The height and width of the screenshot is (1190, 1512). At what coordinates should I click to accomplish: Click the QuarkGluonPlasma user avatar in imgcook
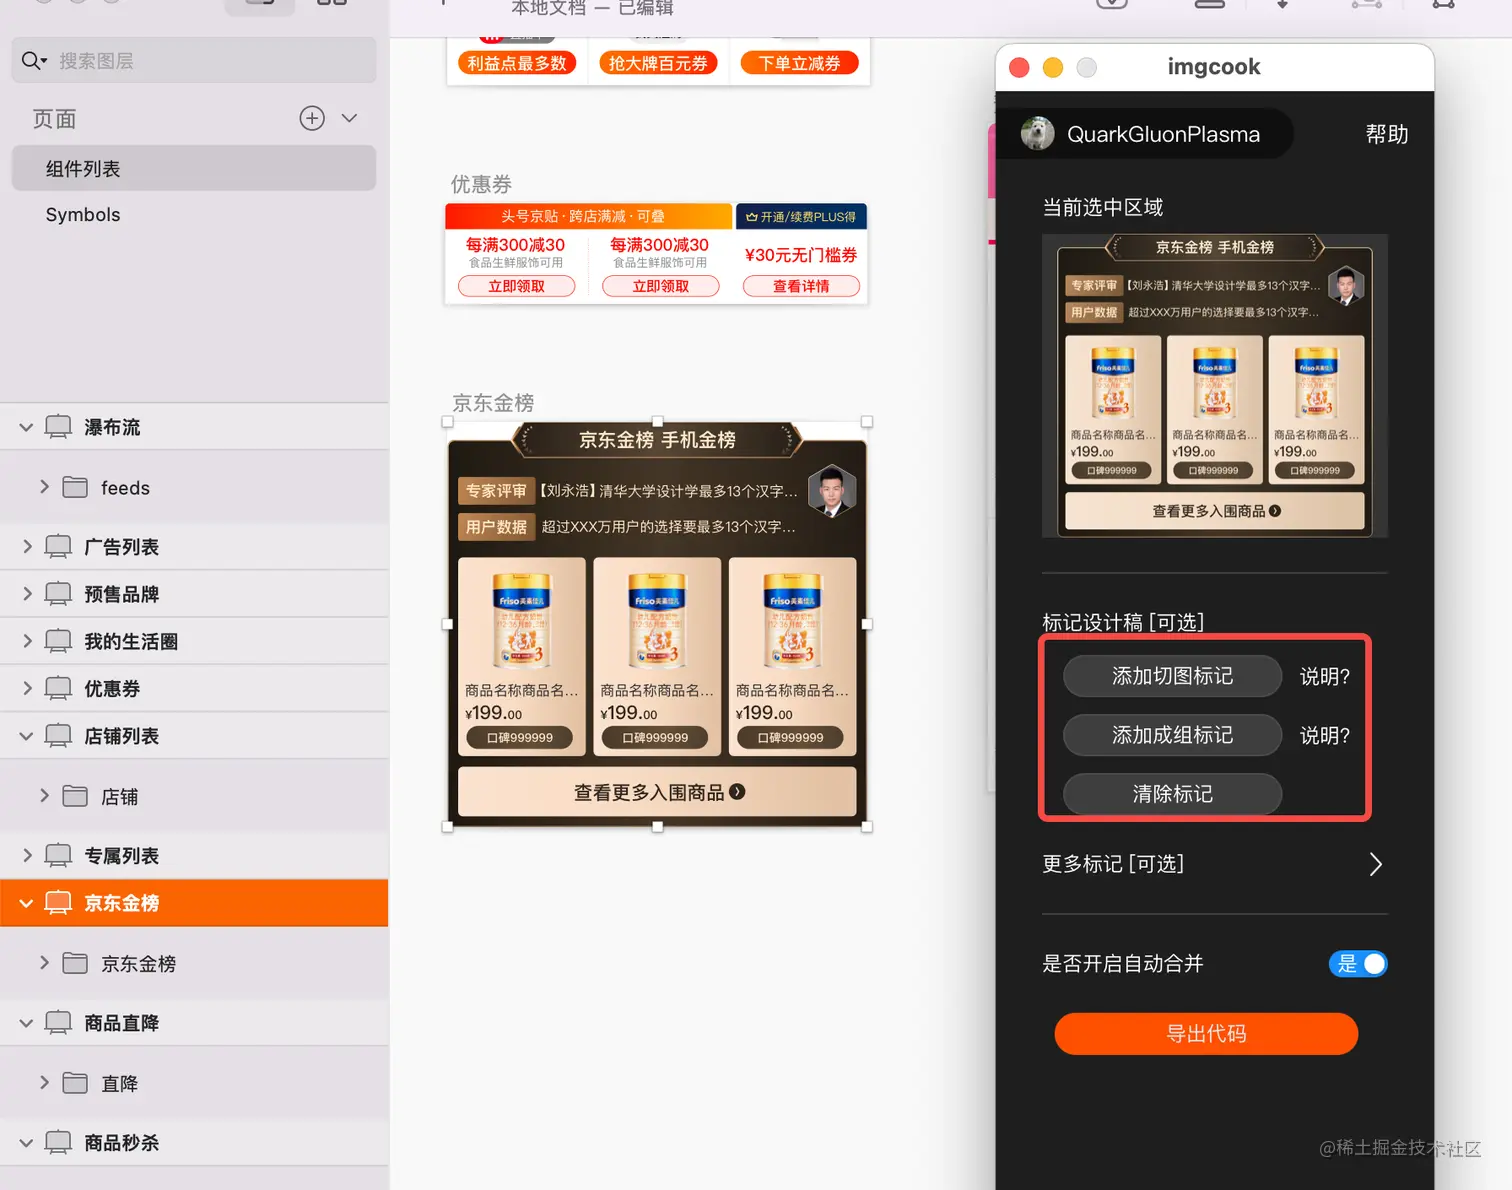[x=1038, y=133]
